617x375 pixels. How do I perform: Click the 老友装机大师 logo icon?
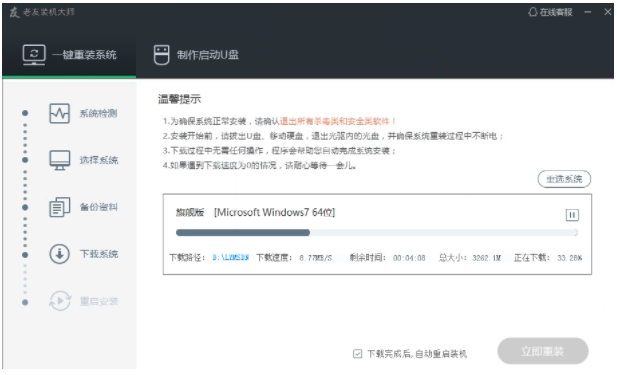14,12
